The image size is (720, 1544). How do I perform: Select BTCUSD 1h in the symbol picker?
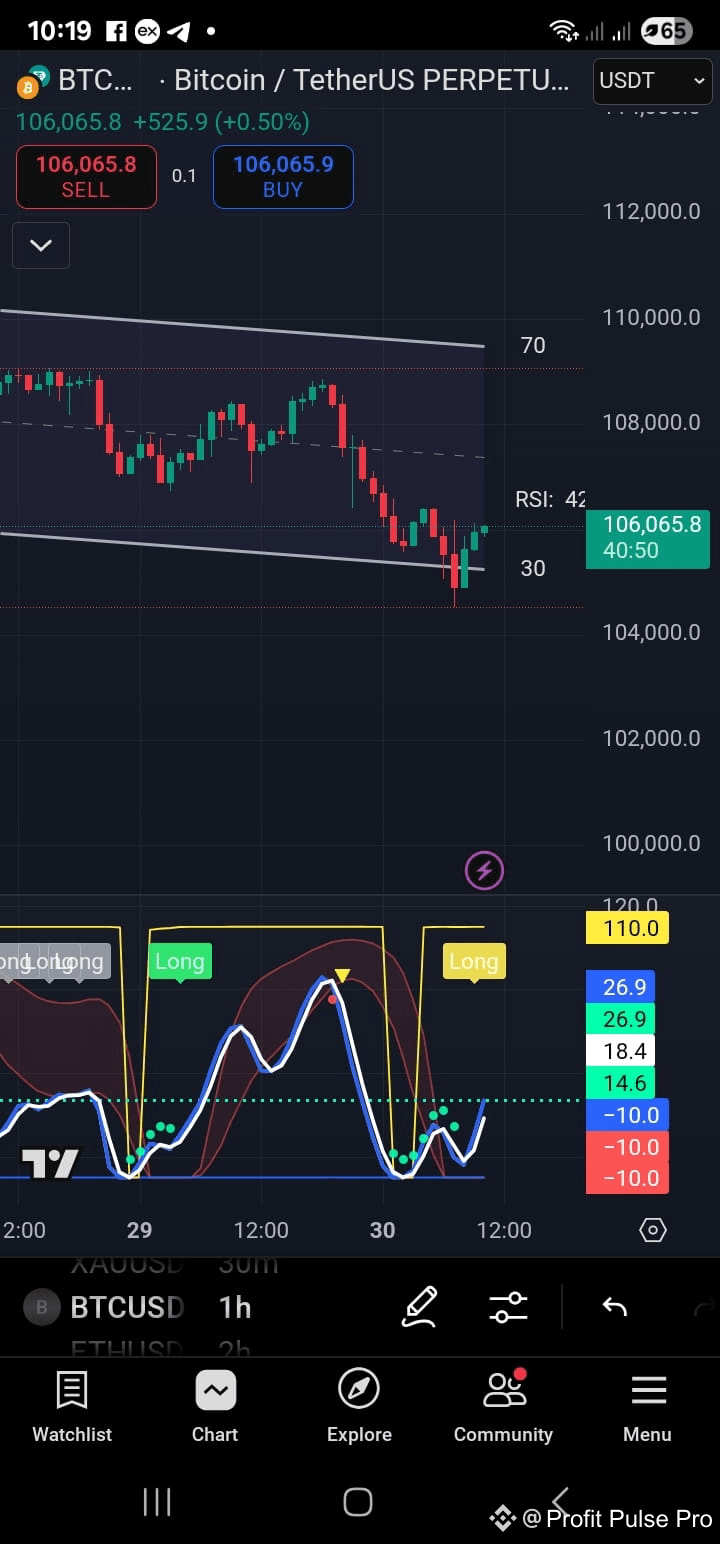click(140, 1307)
